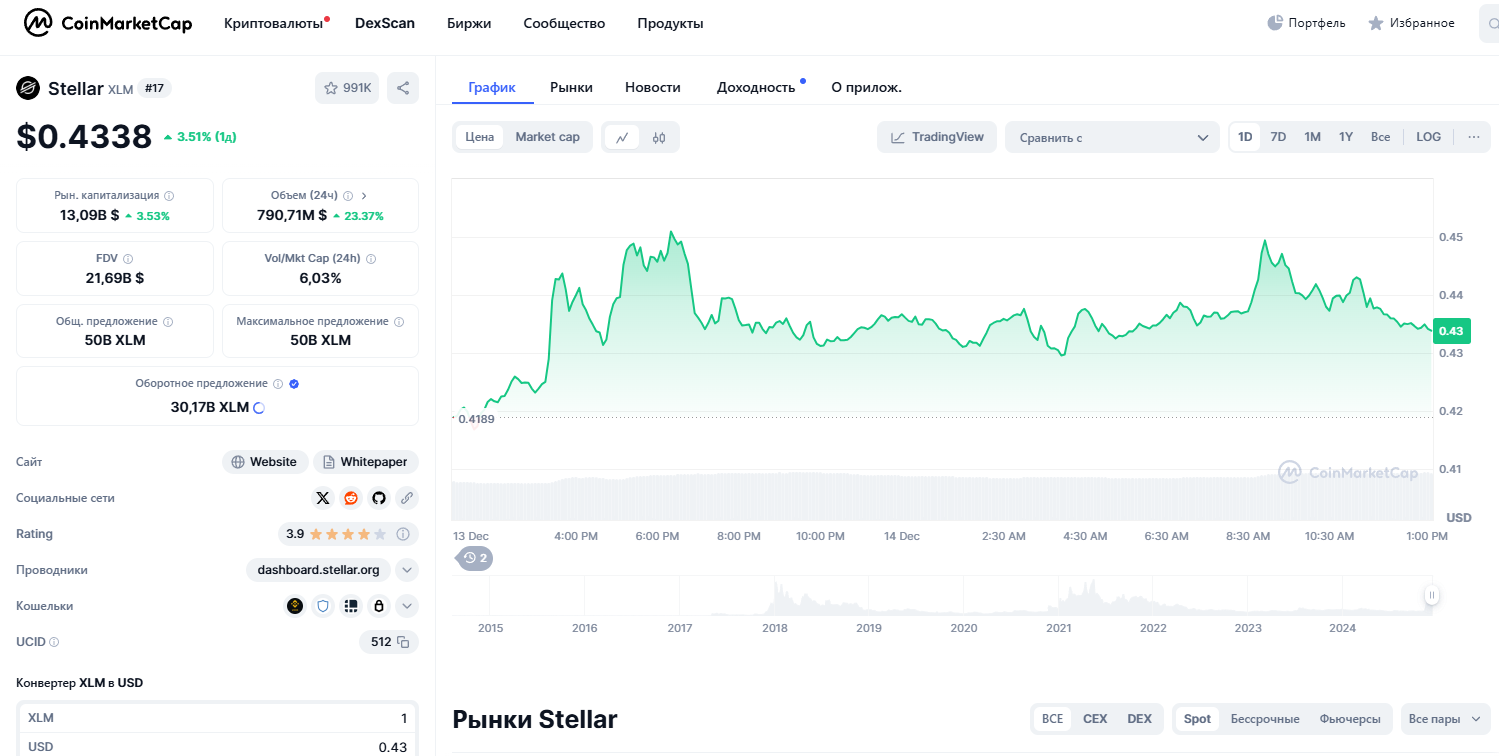1499x756 pixels.
Task: Switch chart to Цена view
Action: pos(480,137)
